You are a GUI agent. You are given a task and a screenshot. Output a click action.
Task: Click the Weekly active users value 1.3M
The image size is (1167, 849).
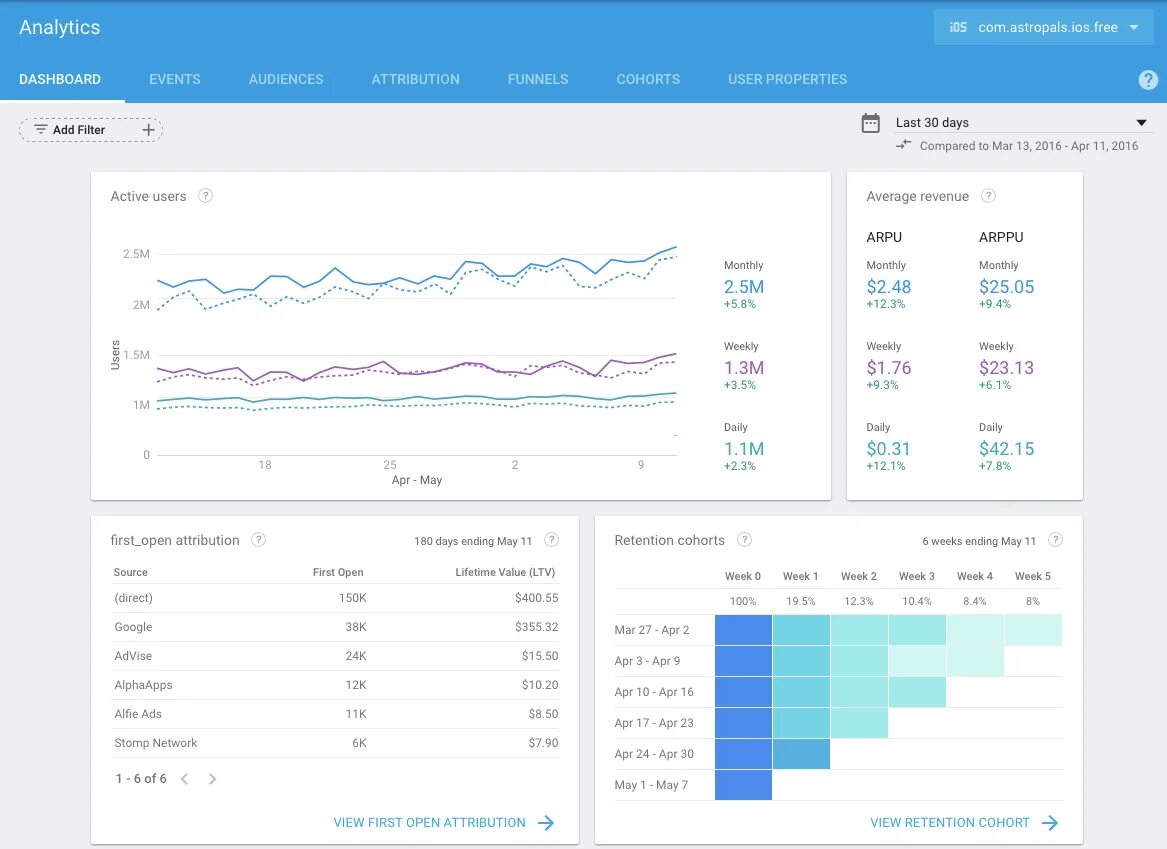click(x=744, y=368)
